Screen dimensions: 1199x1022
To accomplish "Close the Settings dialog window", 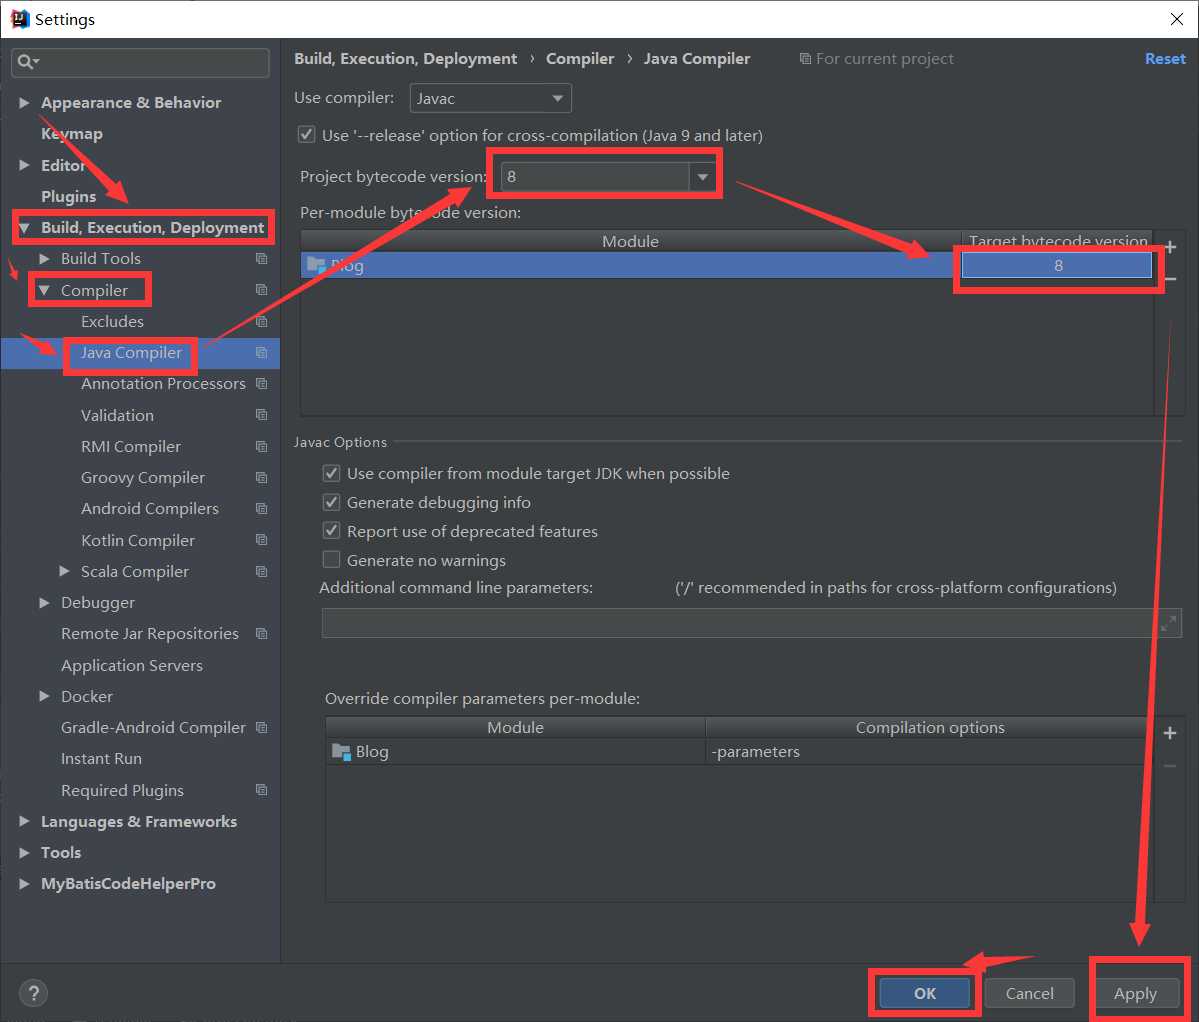I will [1177, 19].
